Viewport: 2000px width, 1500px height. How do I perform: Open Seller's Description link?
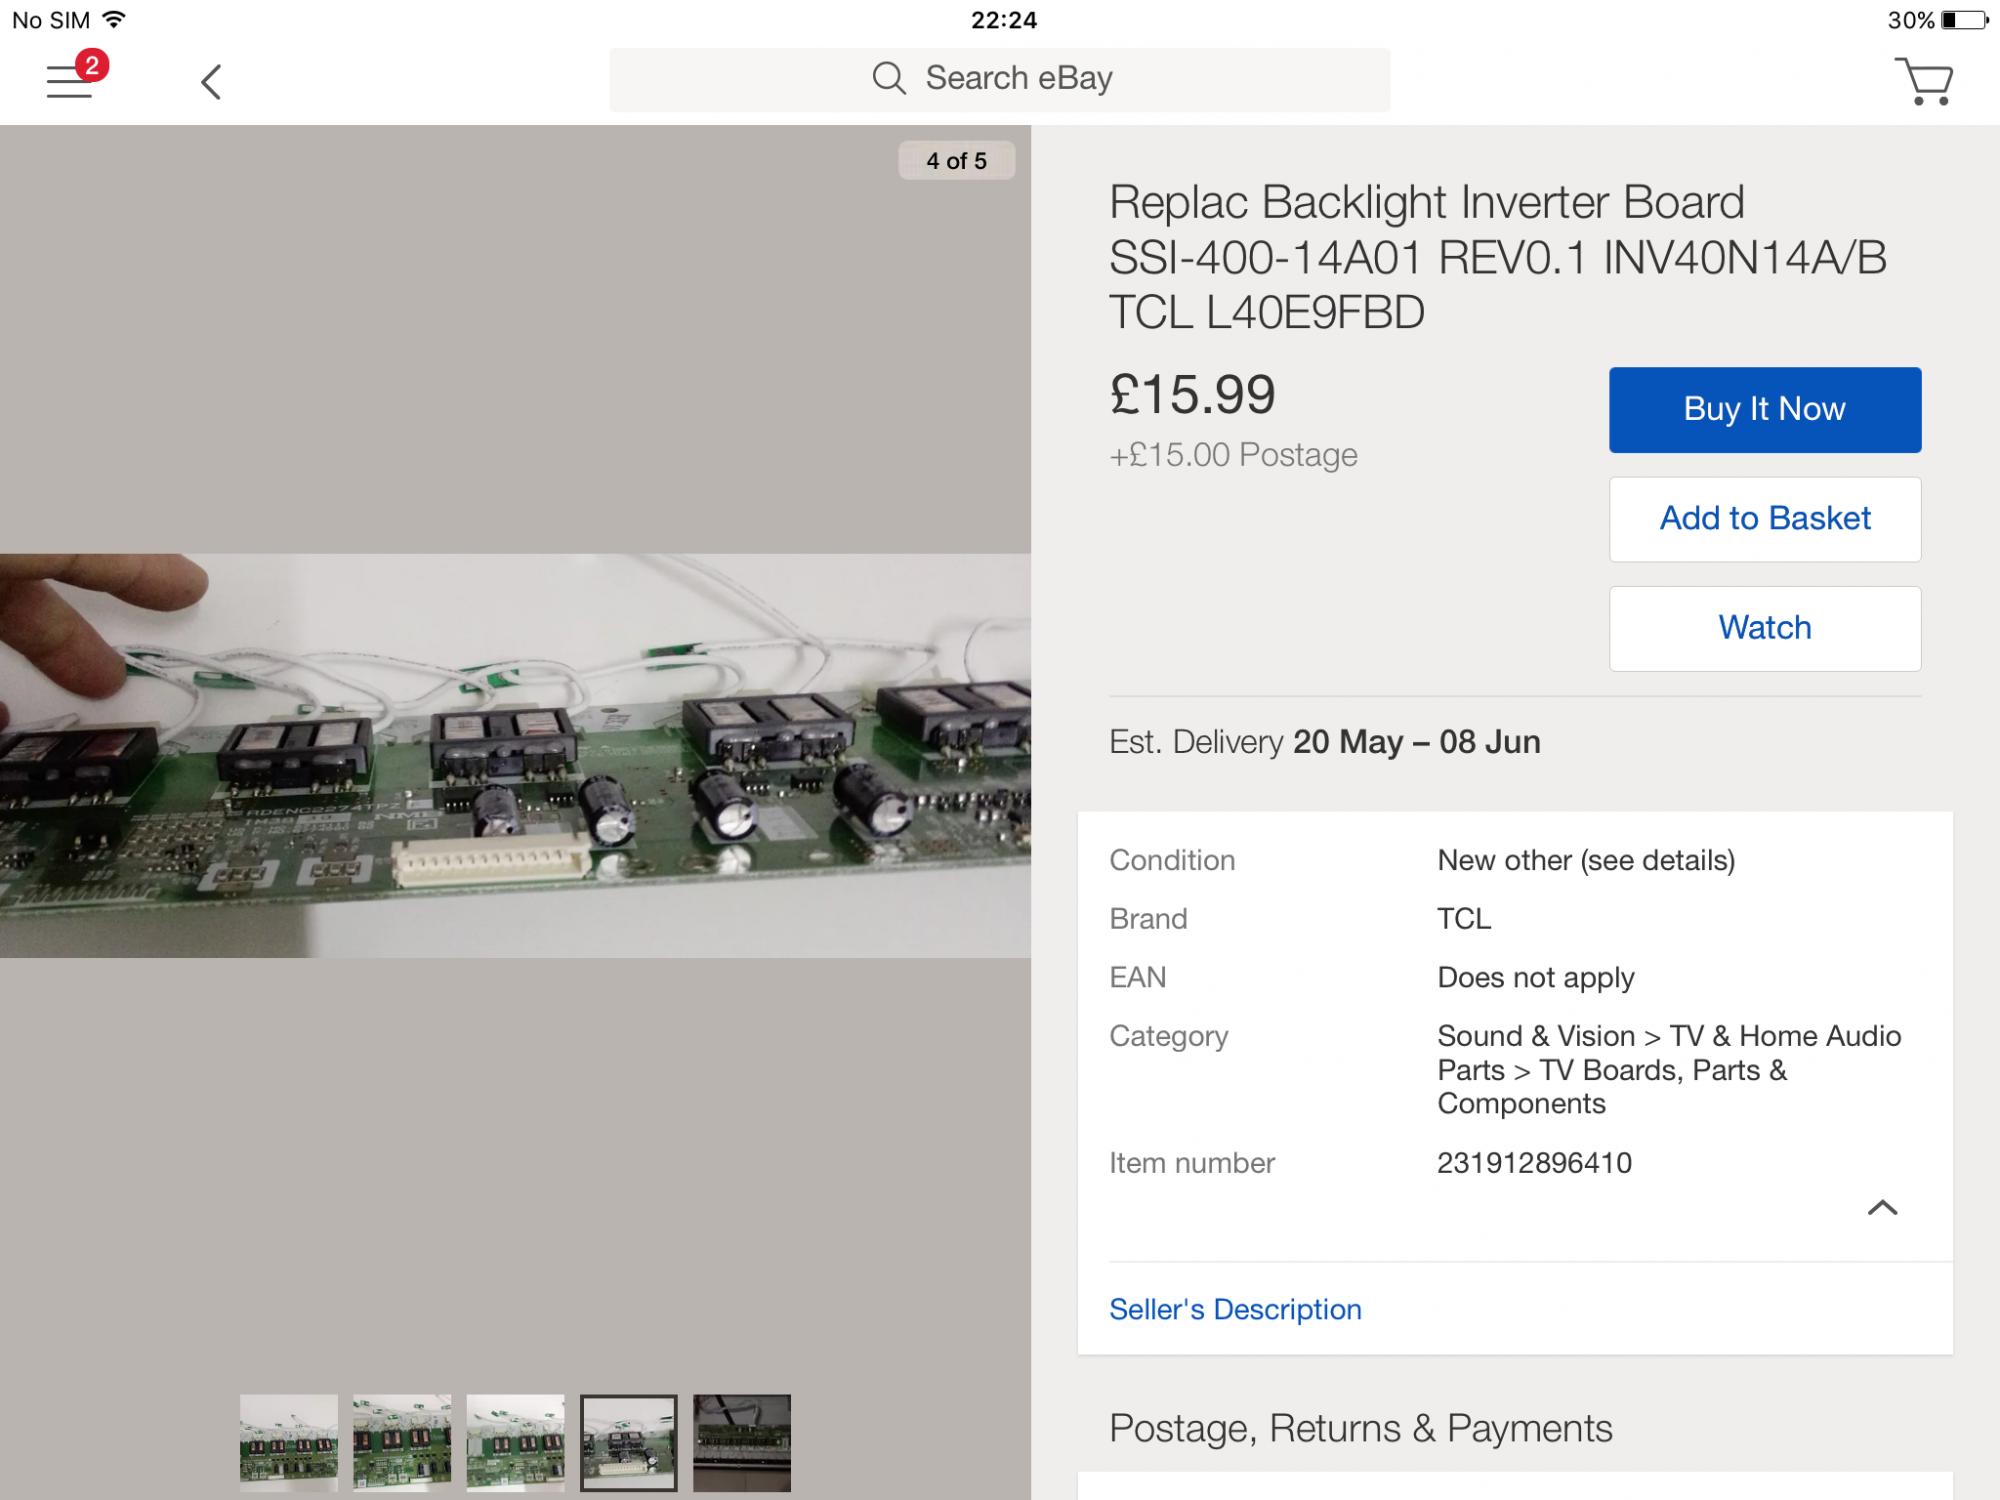1235,1309
